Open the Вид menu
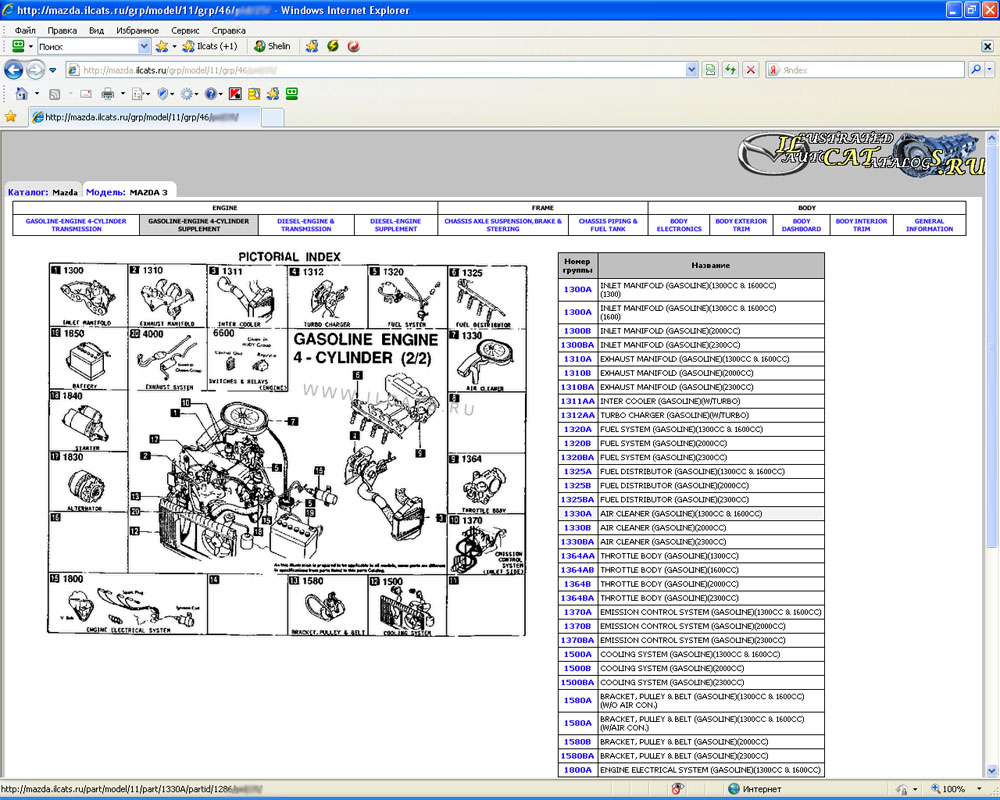 pyautogui.click(x=96, y=30)
